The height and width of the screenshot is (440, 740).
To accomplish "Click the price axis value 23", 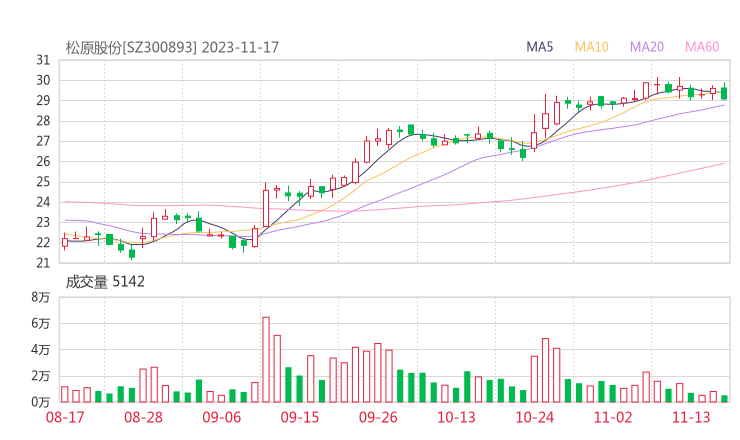I will coord(43,222).
